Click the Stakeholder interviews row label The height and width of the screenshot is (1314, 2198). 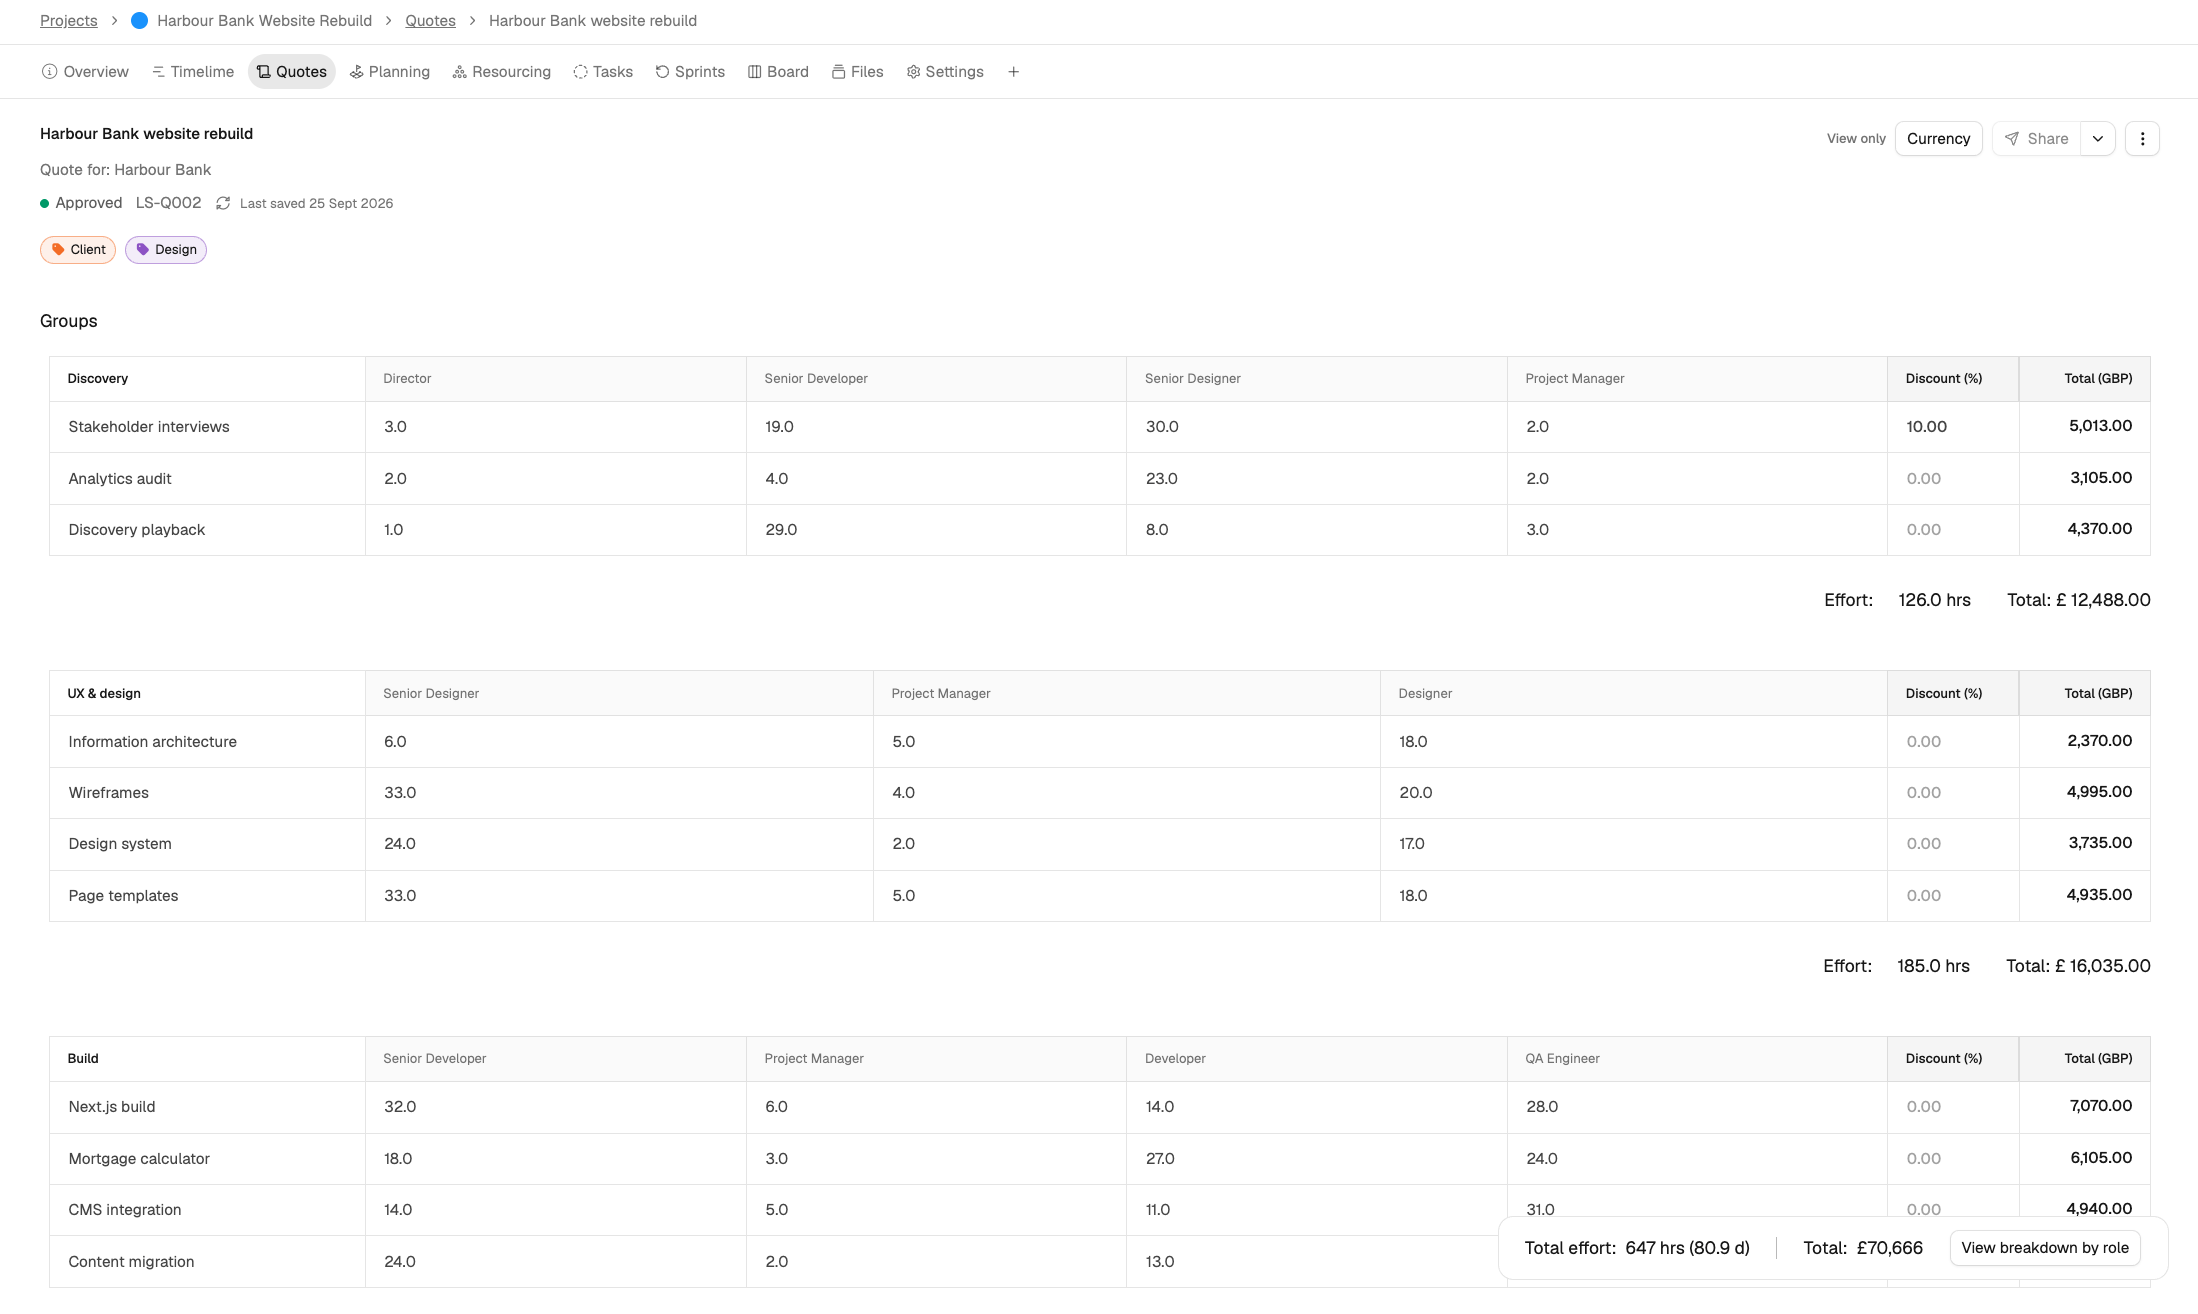click(x=149, y=427)
